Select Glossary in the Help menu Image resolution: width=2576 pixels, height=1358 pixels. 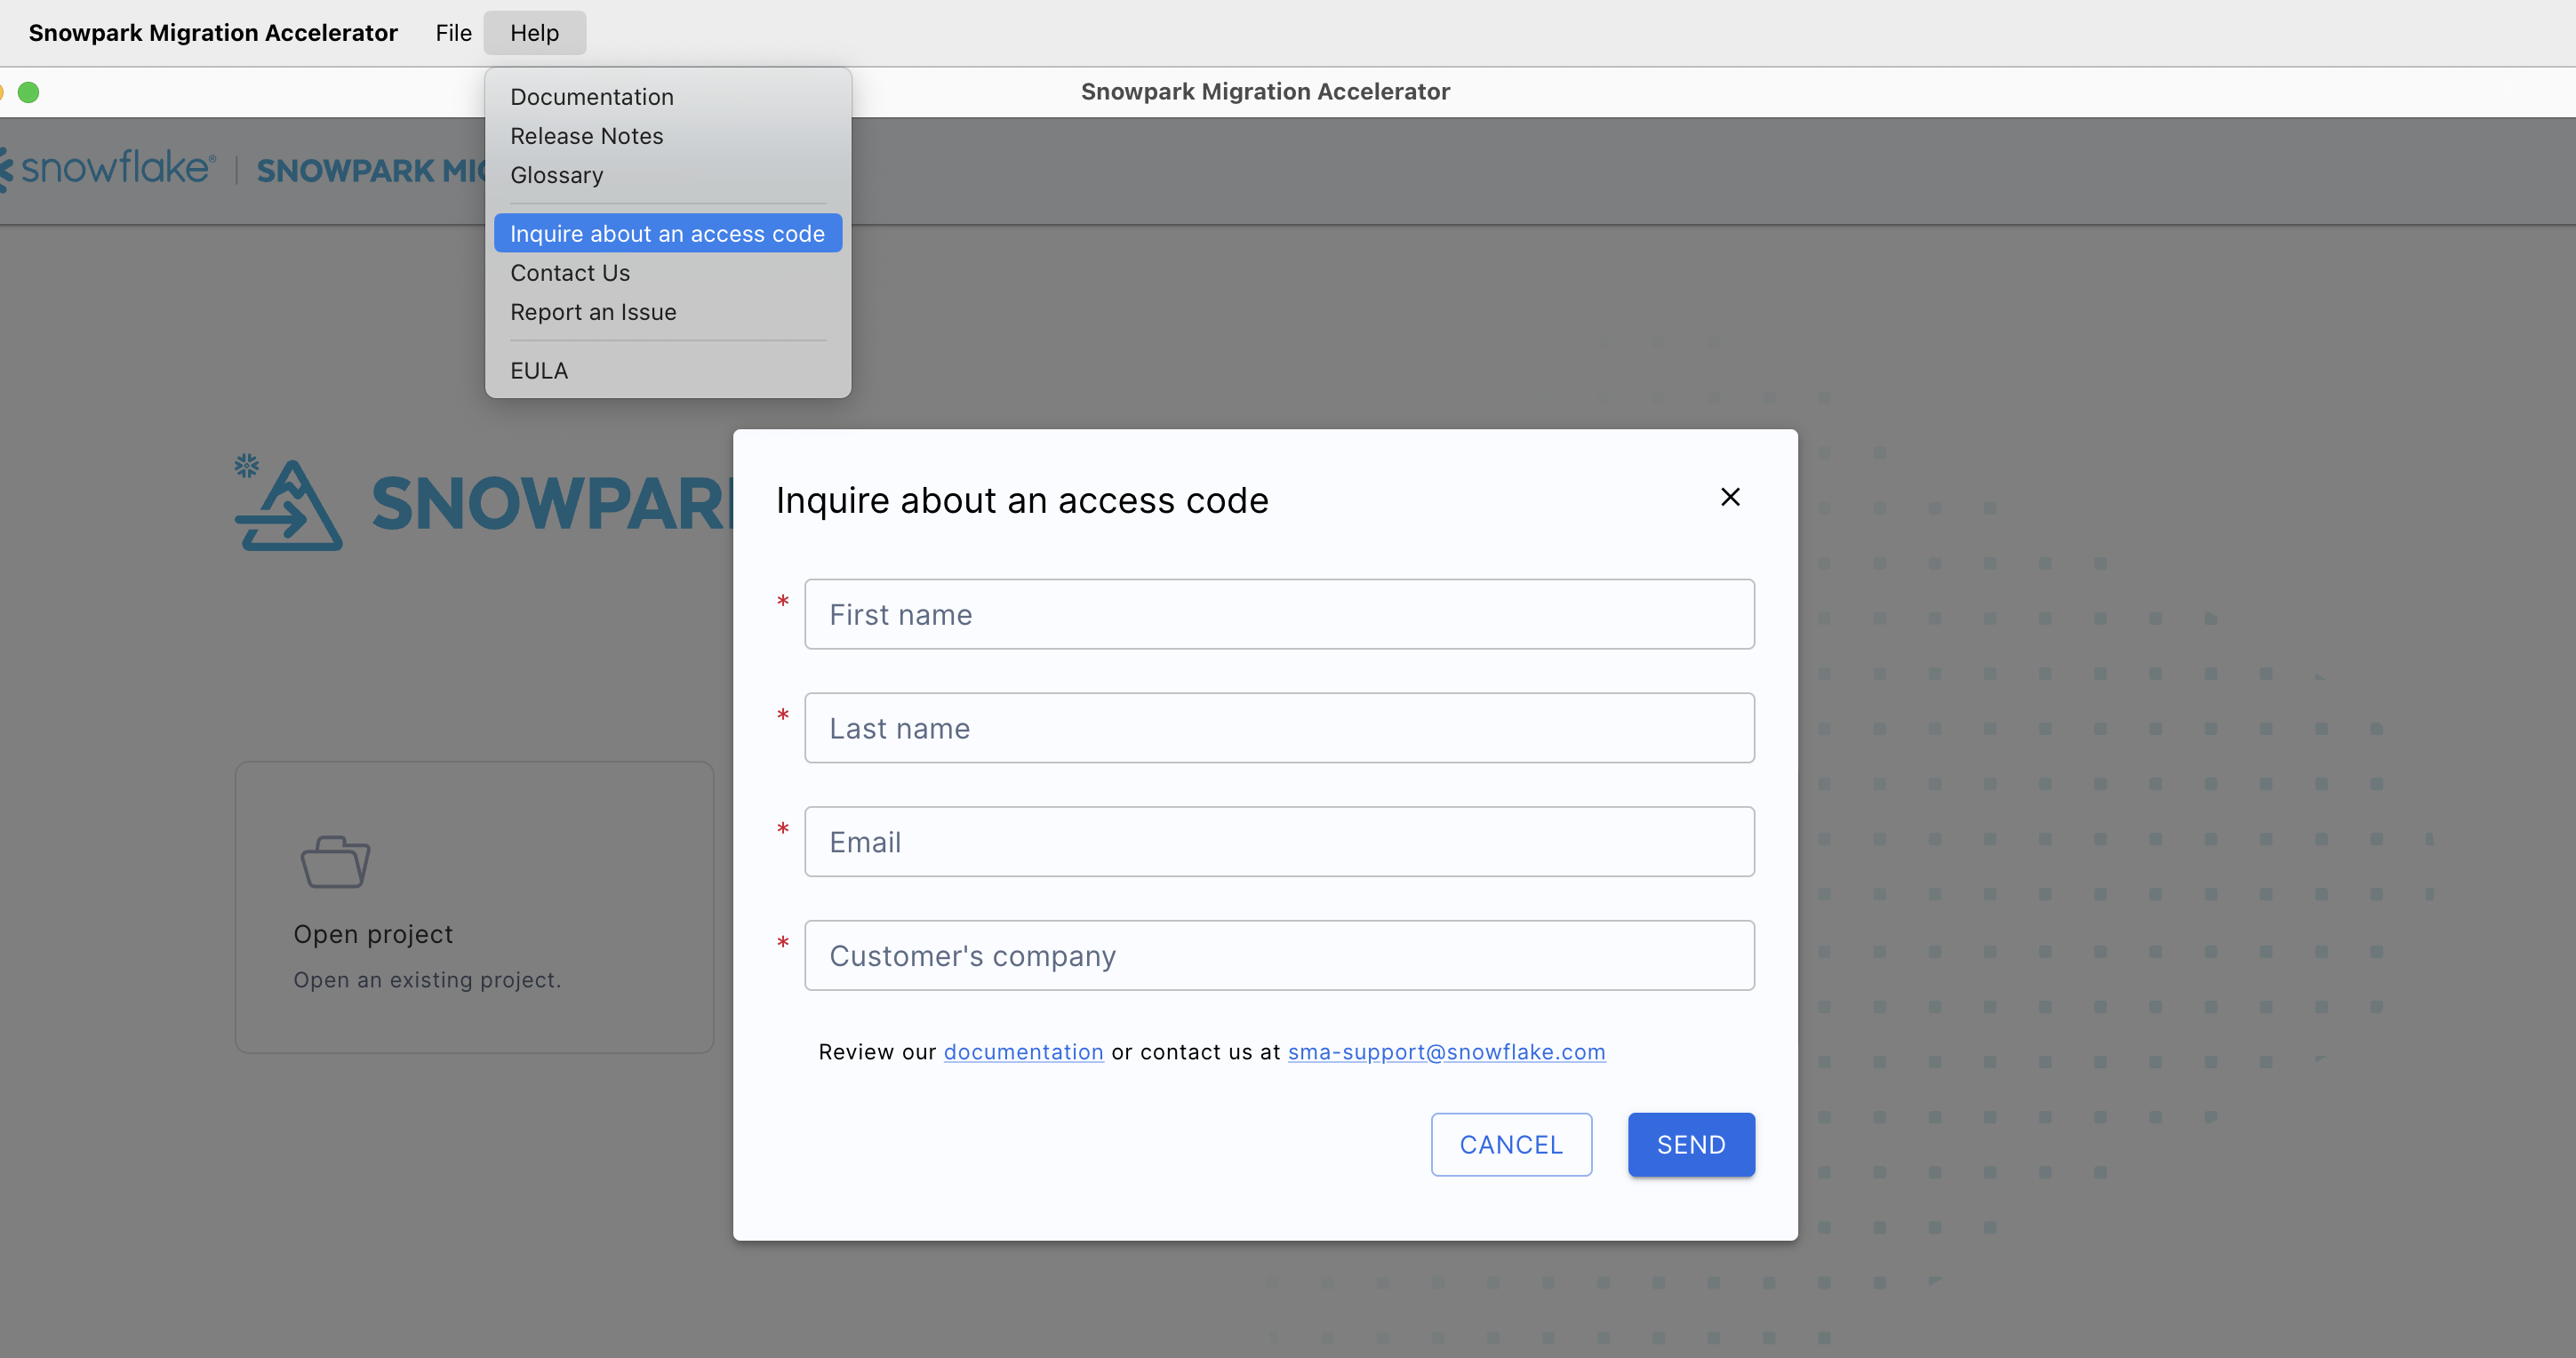pyautogui.click(x=556, y=175)
